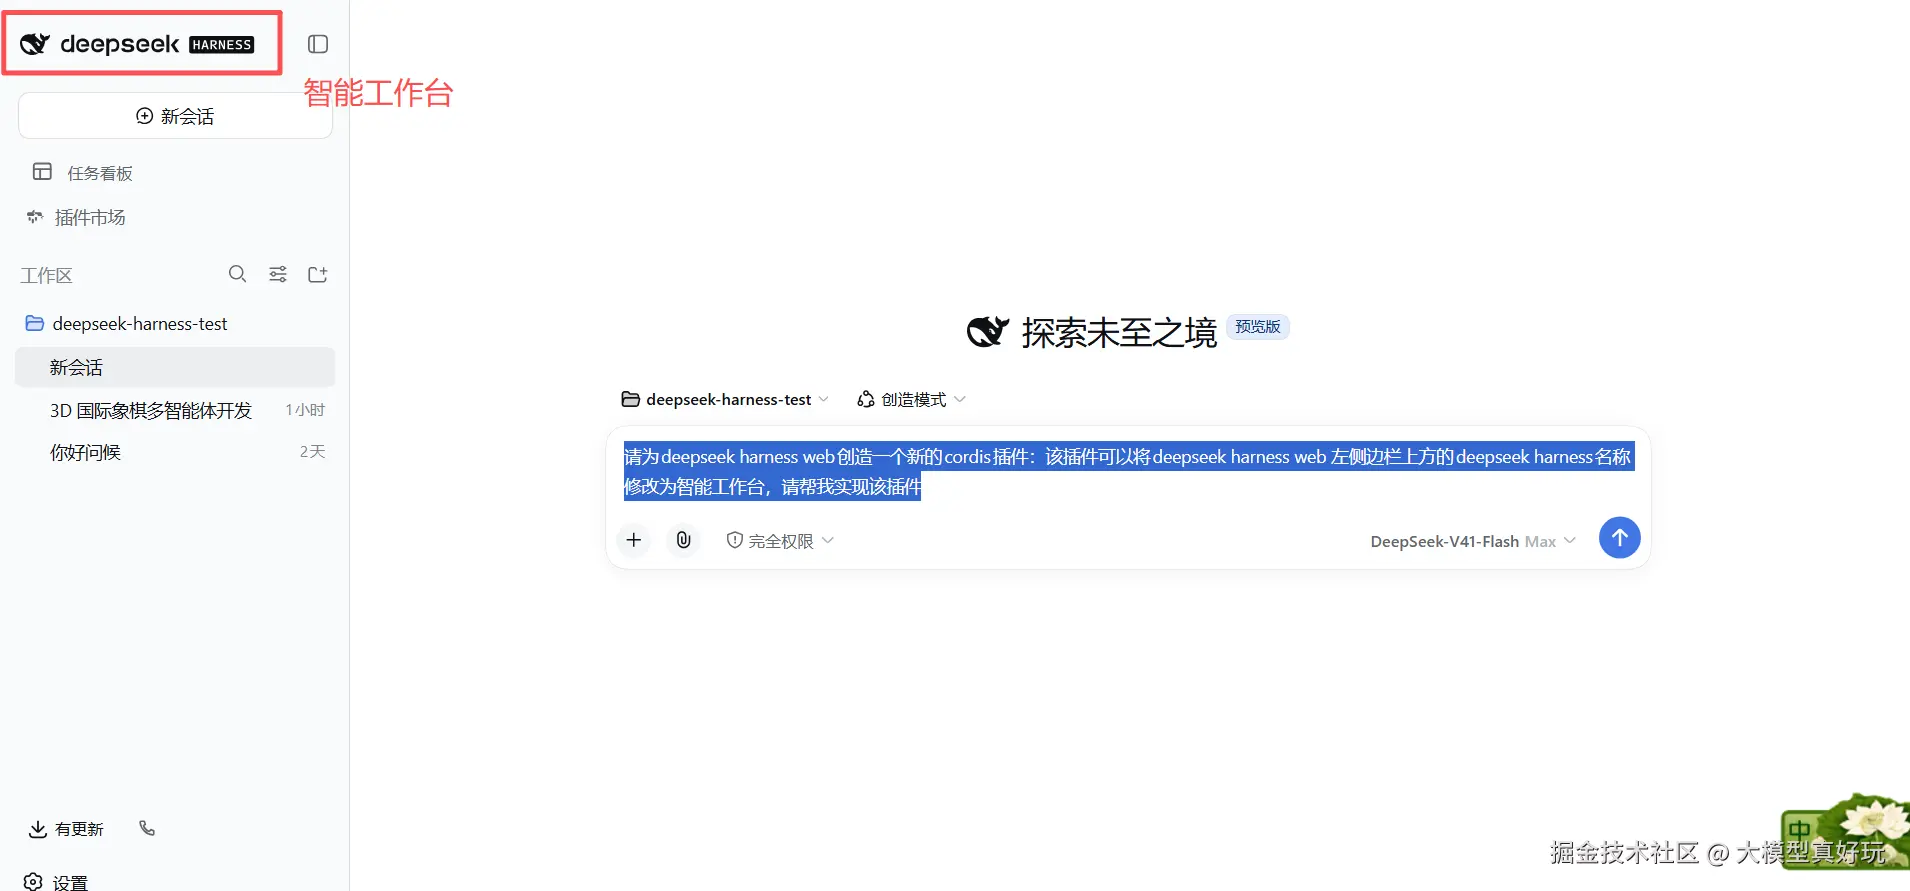Collapse the deepseek-harness-test workspace folder

point(127,323)
